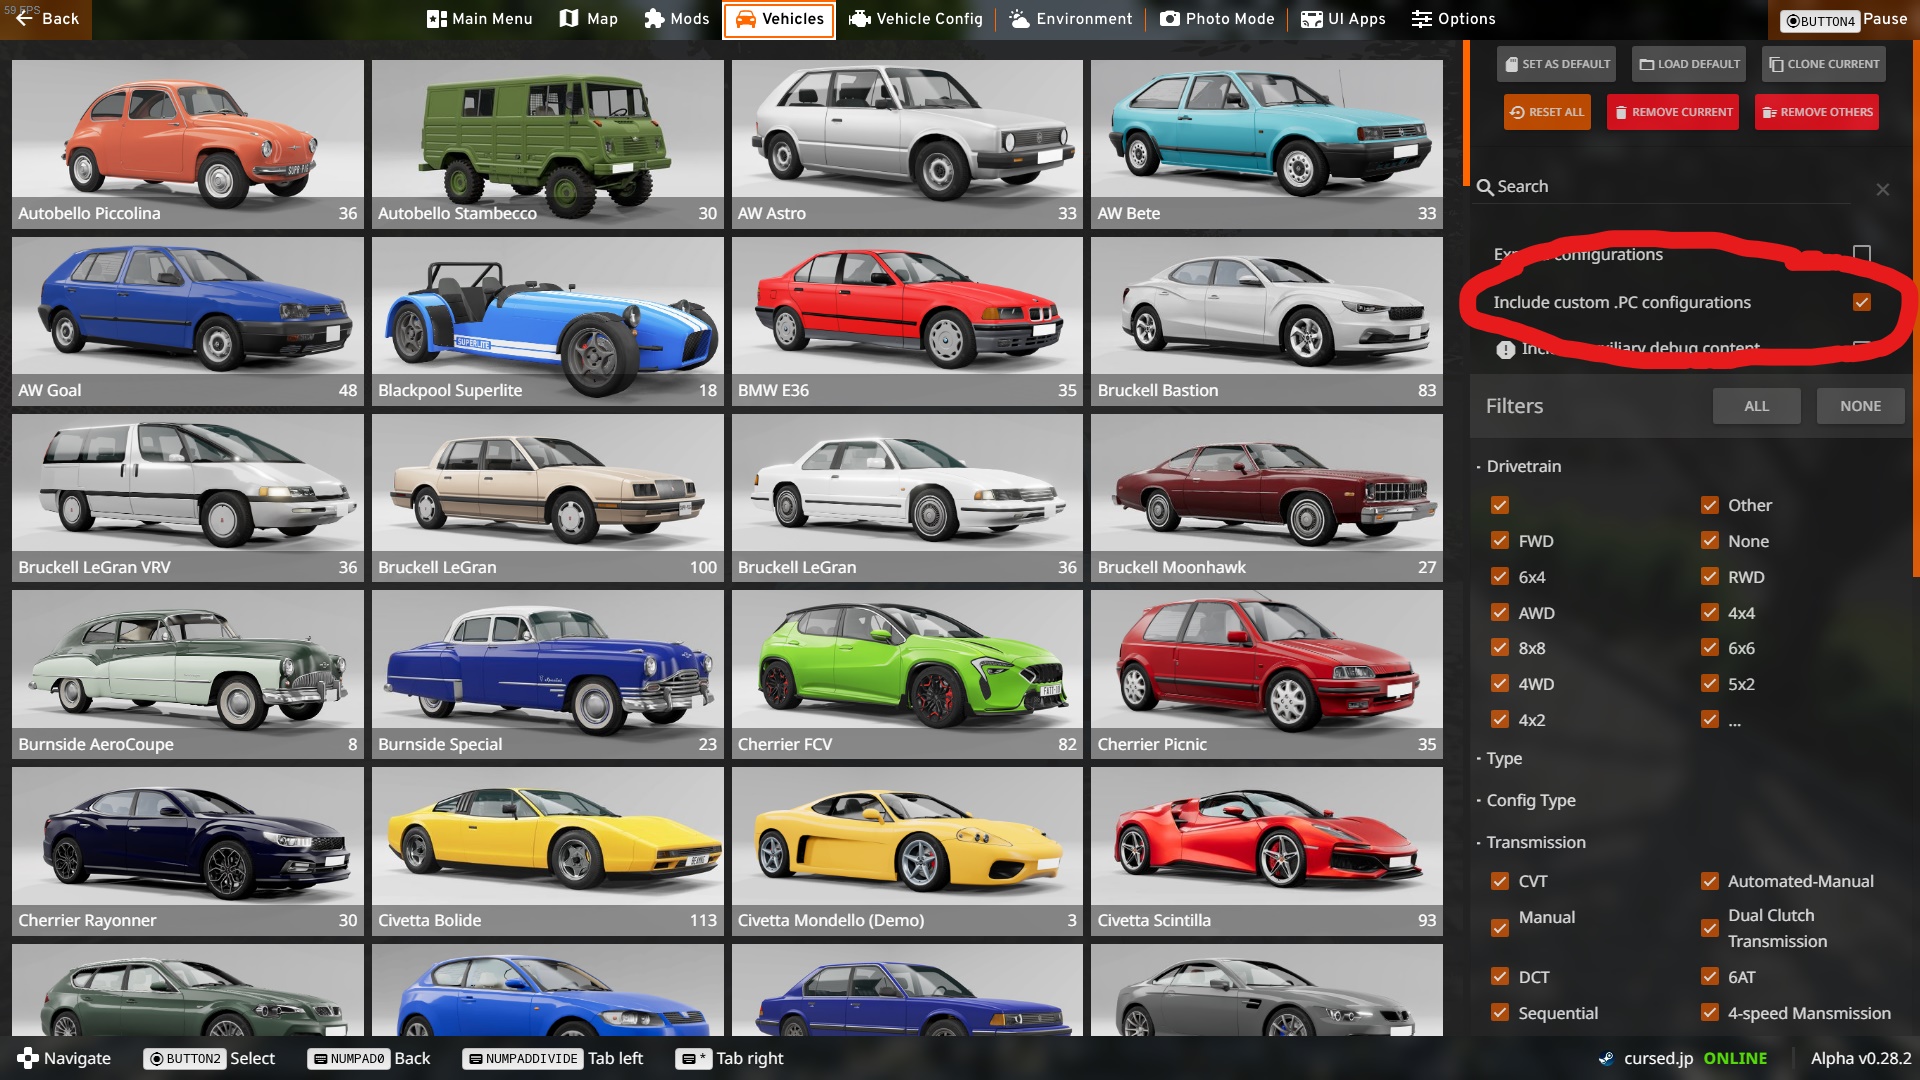The image size is (1920, 1080).
Task: Select the AW Bete vehicle
Action: 1267,144
